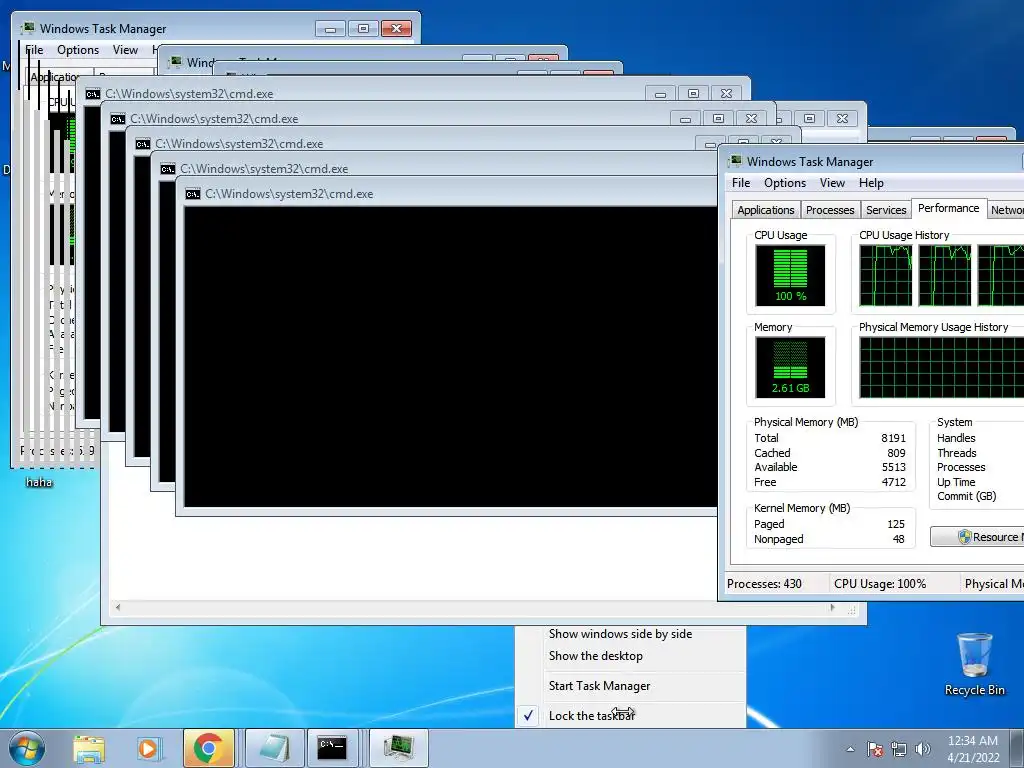1024x768 pixels.
Task: Open Help menu in front Task Manager
Action: pyautogui.click(x=871, y=183)
